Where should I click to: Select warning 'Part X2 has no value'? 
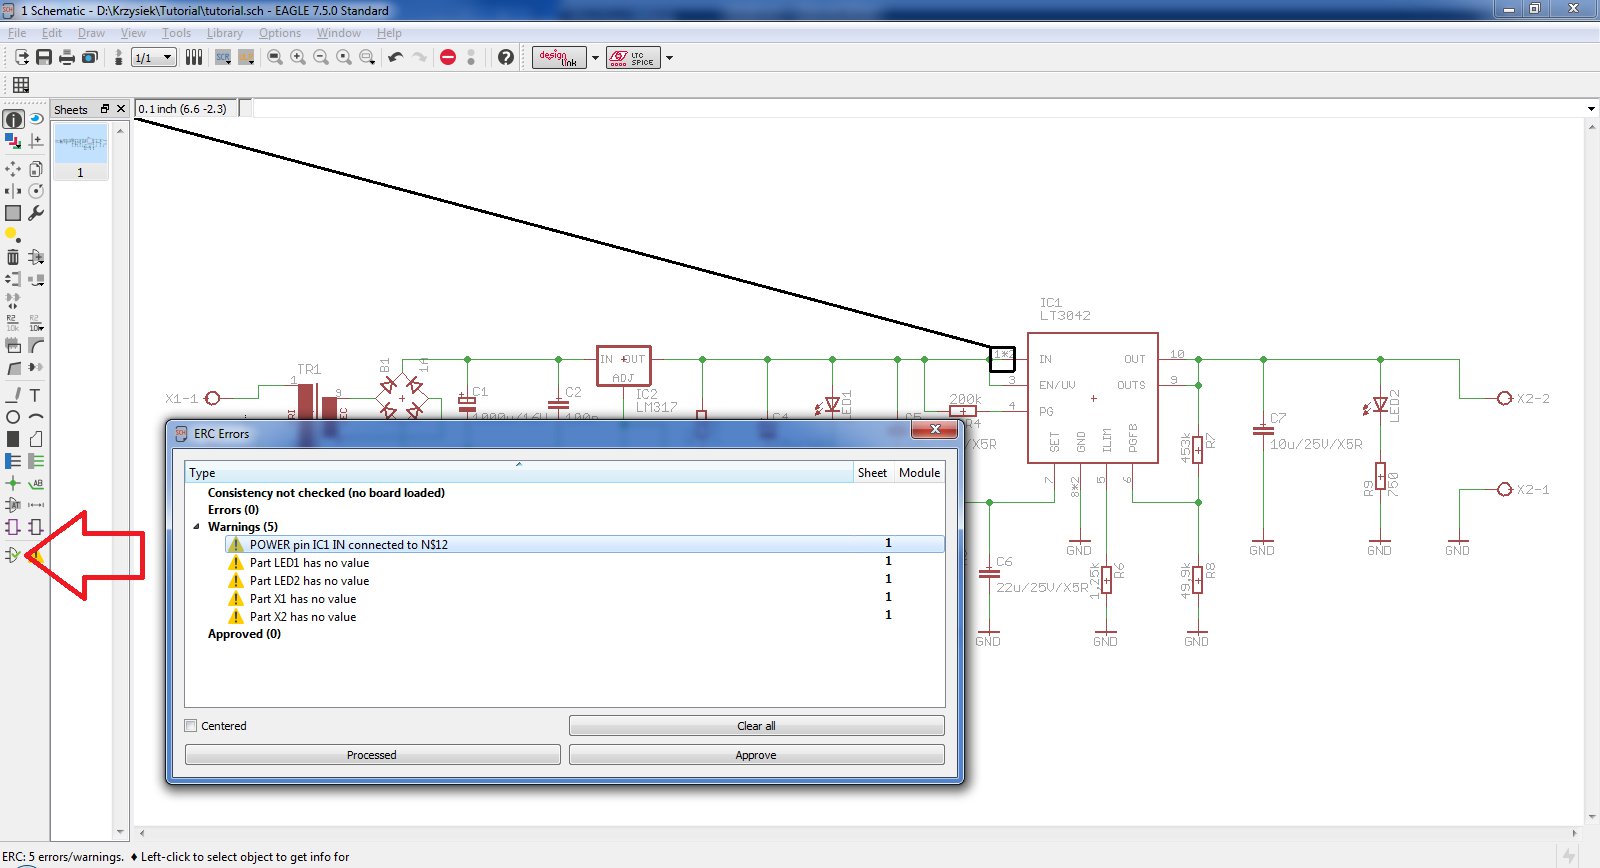pyautogui.click(x=303, y=617)
